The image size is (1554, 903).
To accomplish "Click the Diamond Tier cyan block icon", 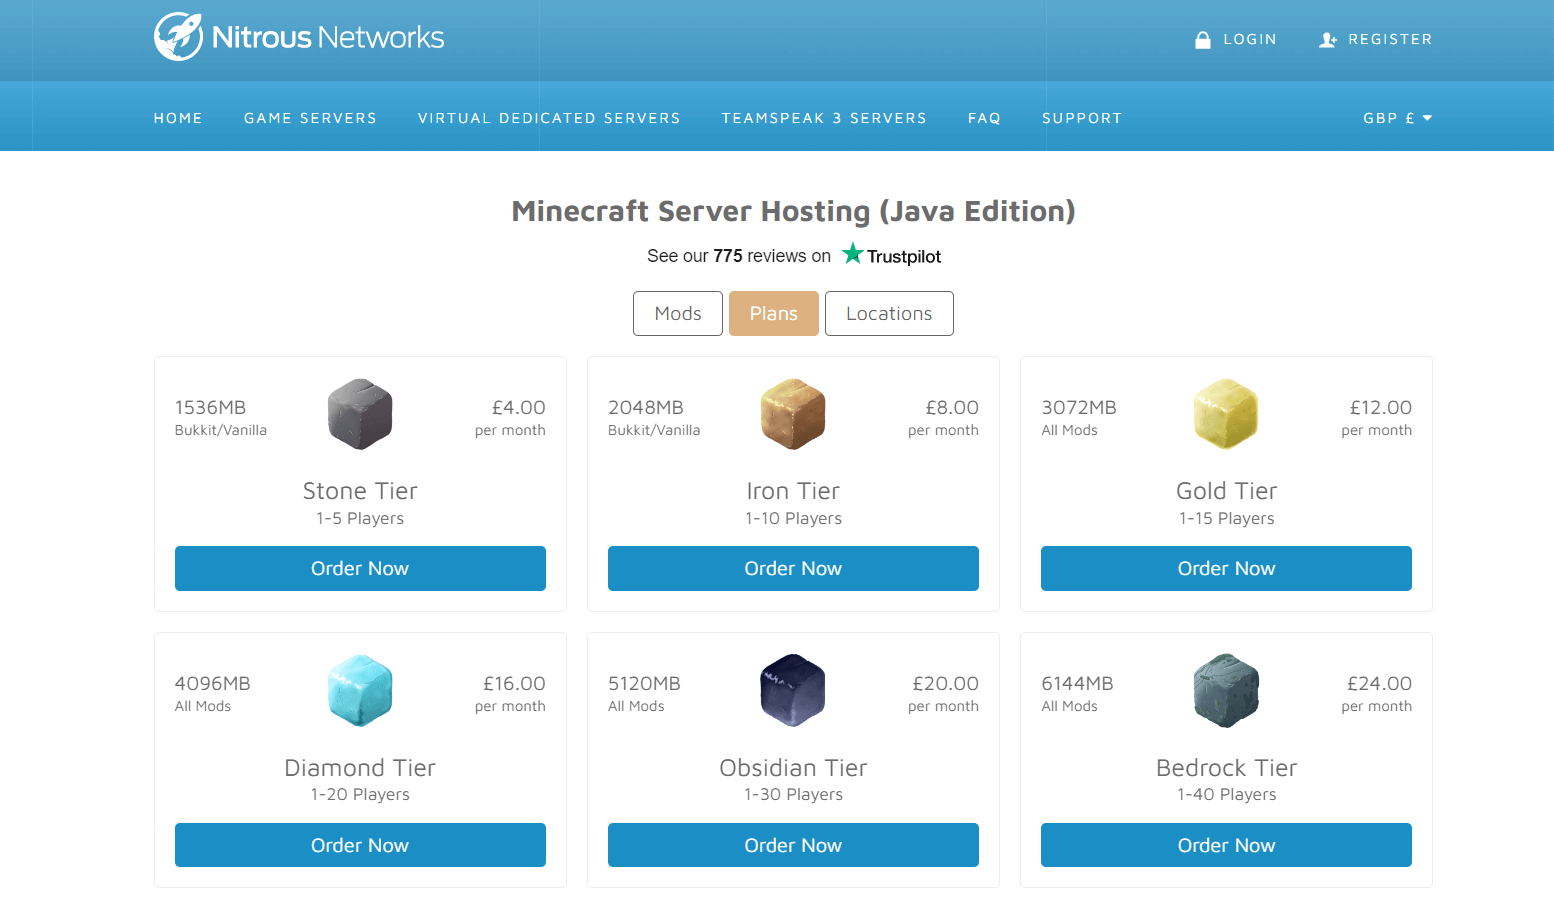I will (x=360, y=691).
